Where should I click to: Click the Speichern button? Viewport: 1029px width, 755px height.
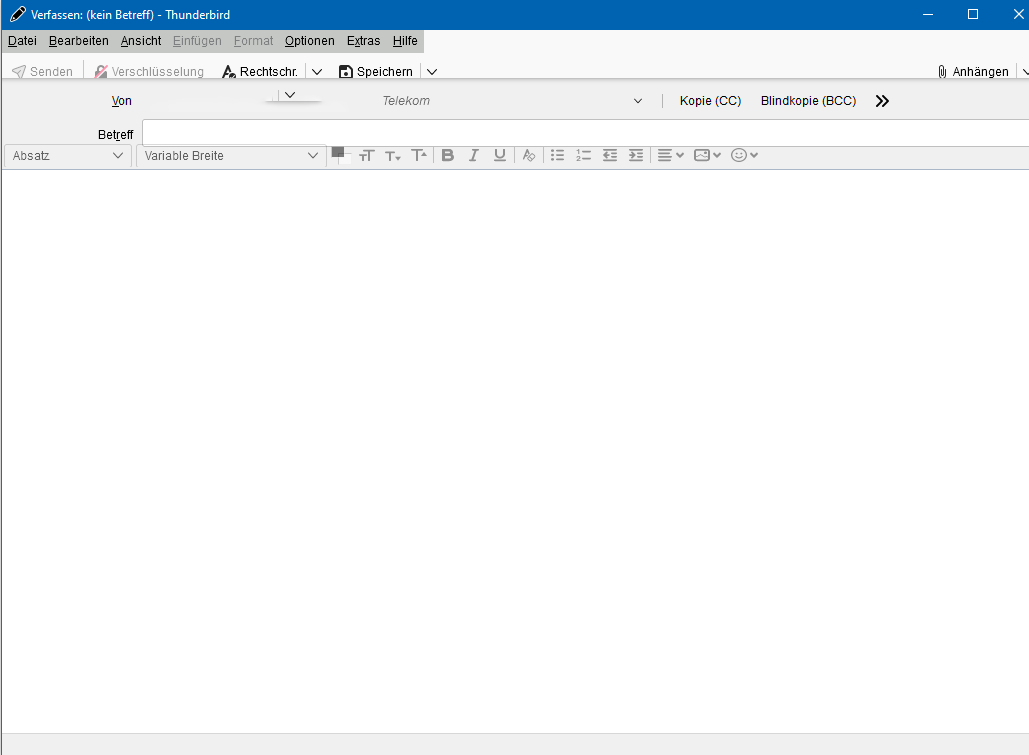click(376, 72)
